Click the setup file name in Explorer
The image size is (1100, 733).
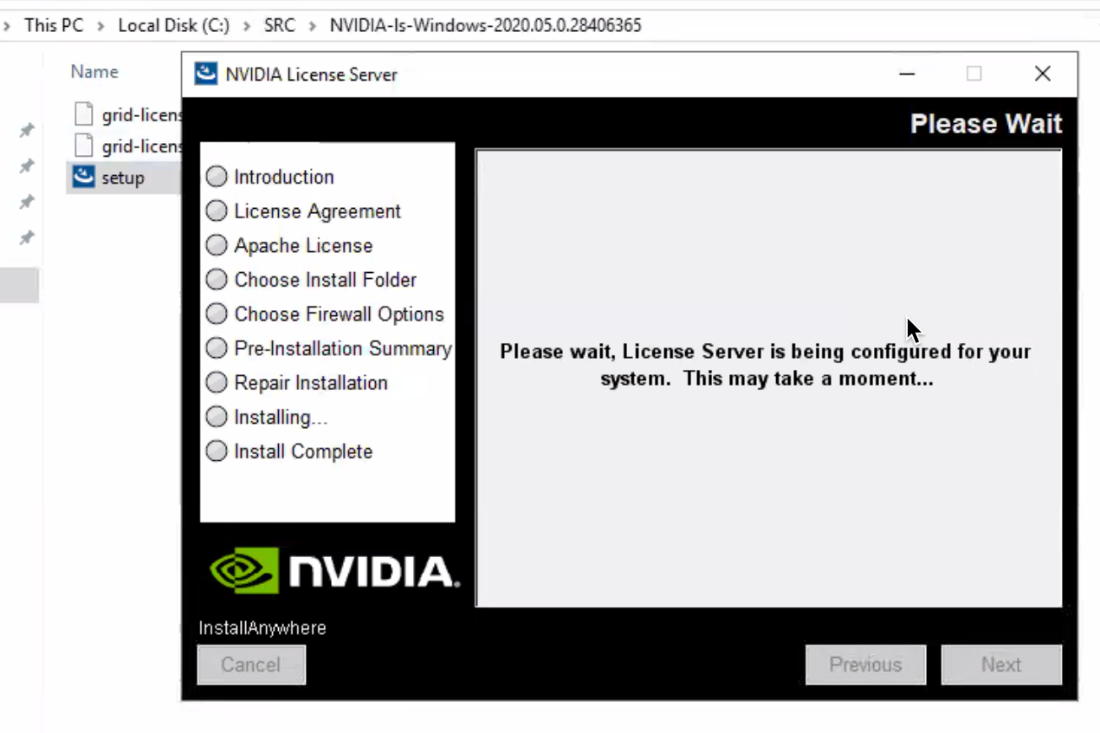tap(123, 178)
